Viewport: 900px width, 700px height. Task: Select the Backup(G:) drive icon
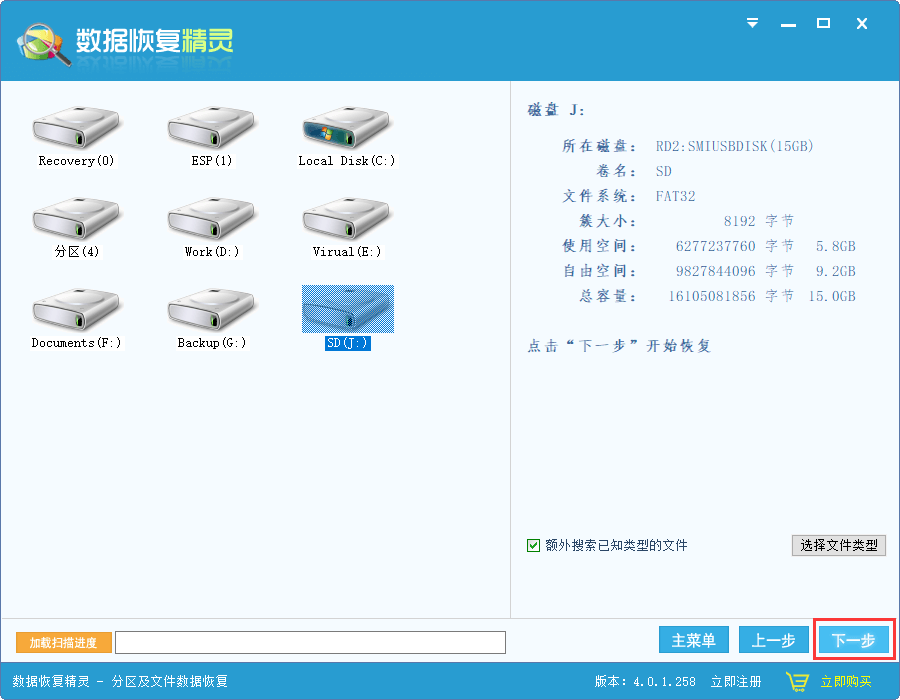210,310
